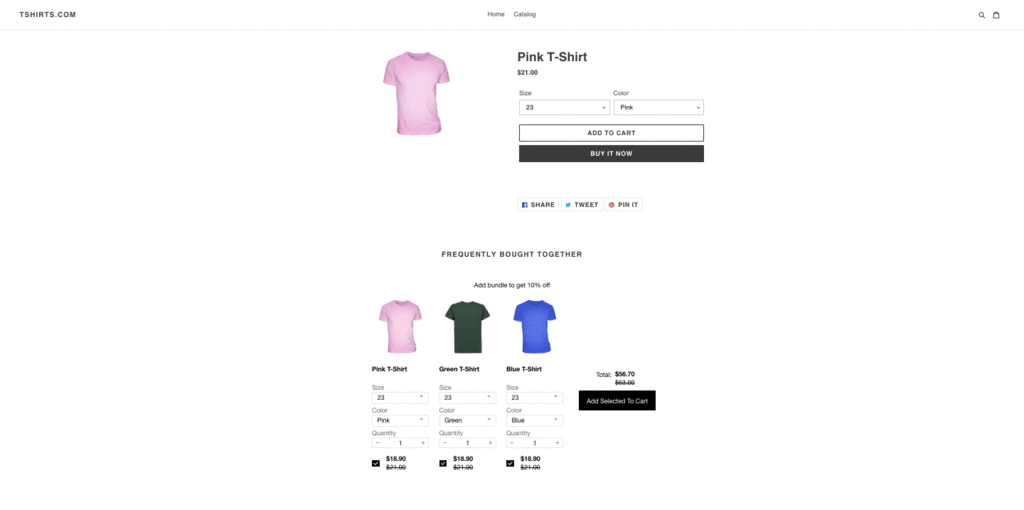
Task: Uncheck the Blue T-Shirt bundle checkbox
Action: tap(510, 463)
